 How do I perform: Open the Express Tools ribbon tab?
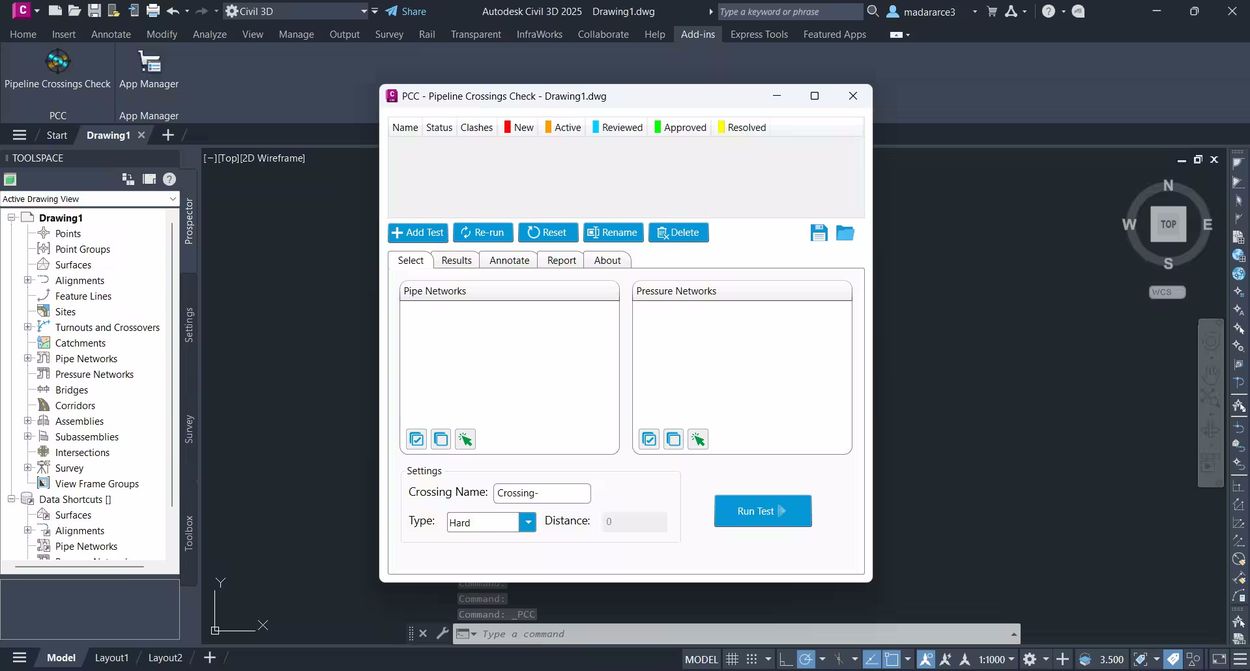tap(759, 34)
